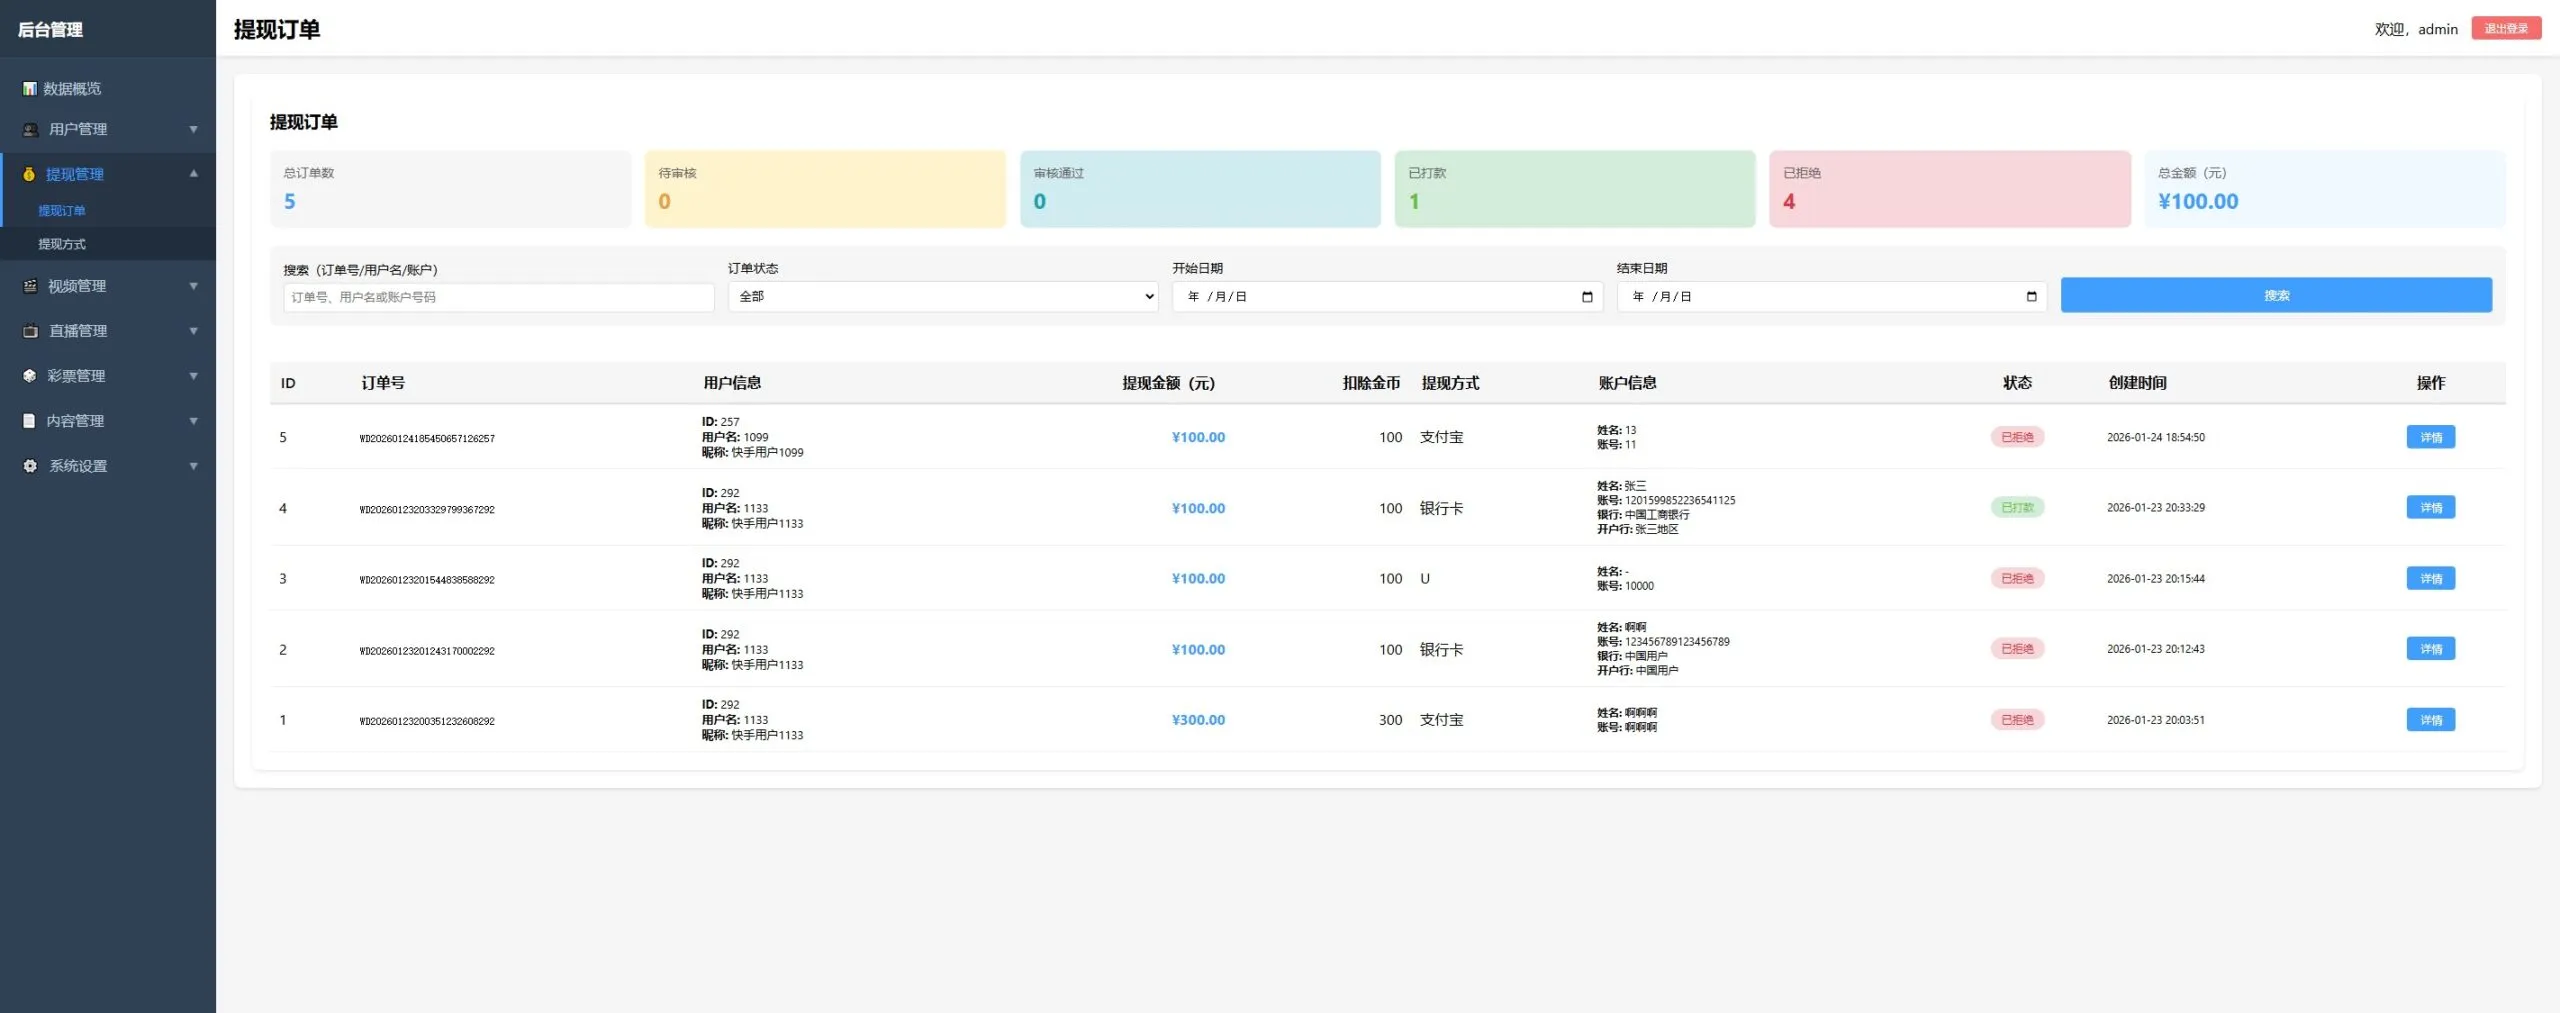Open 详情 for order ID 4
This screenshot has height=1013, width=2560.
[x=2430, y=508]
